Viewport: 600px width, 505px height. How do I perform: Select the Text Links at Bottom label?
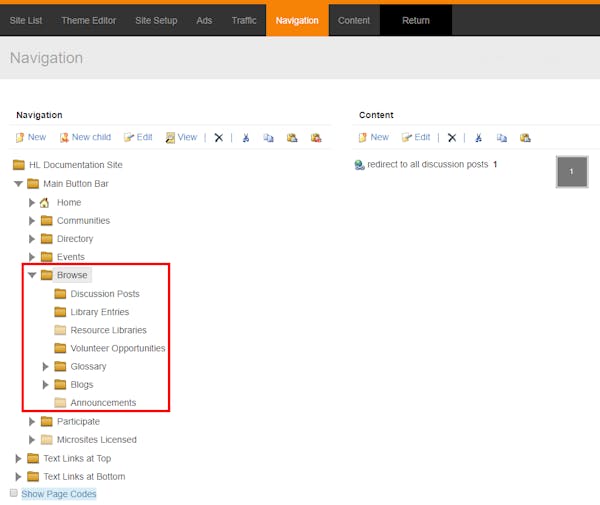click(x=84, y=477)
